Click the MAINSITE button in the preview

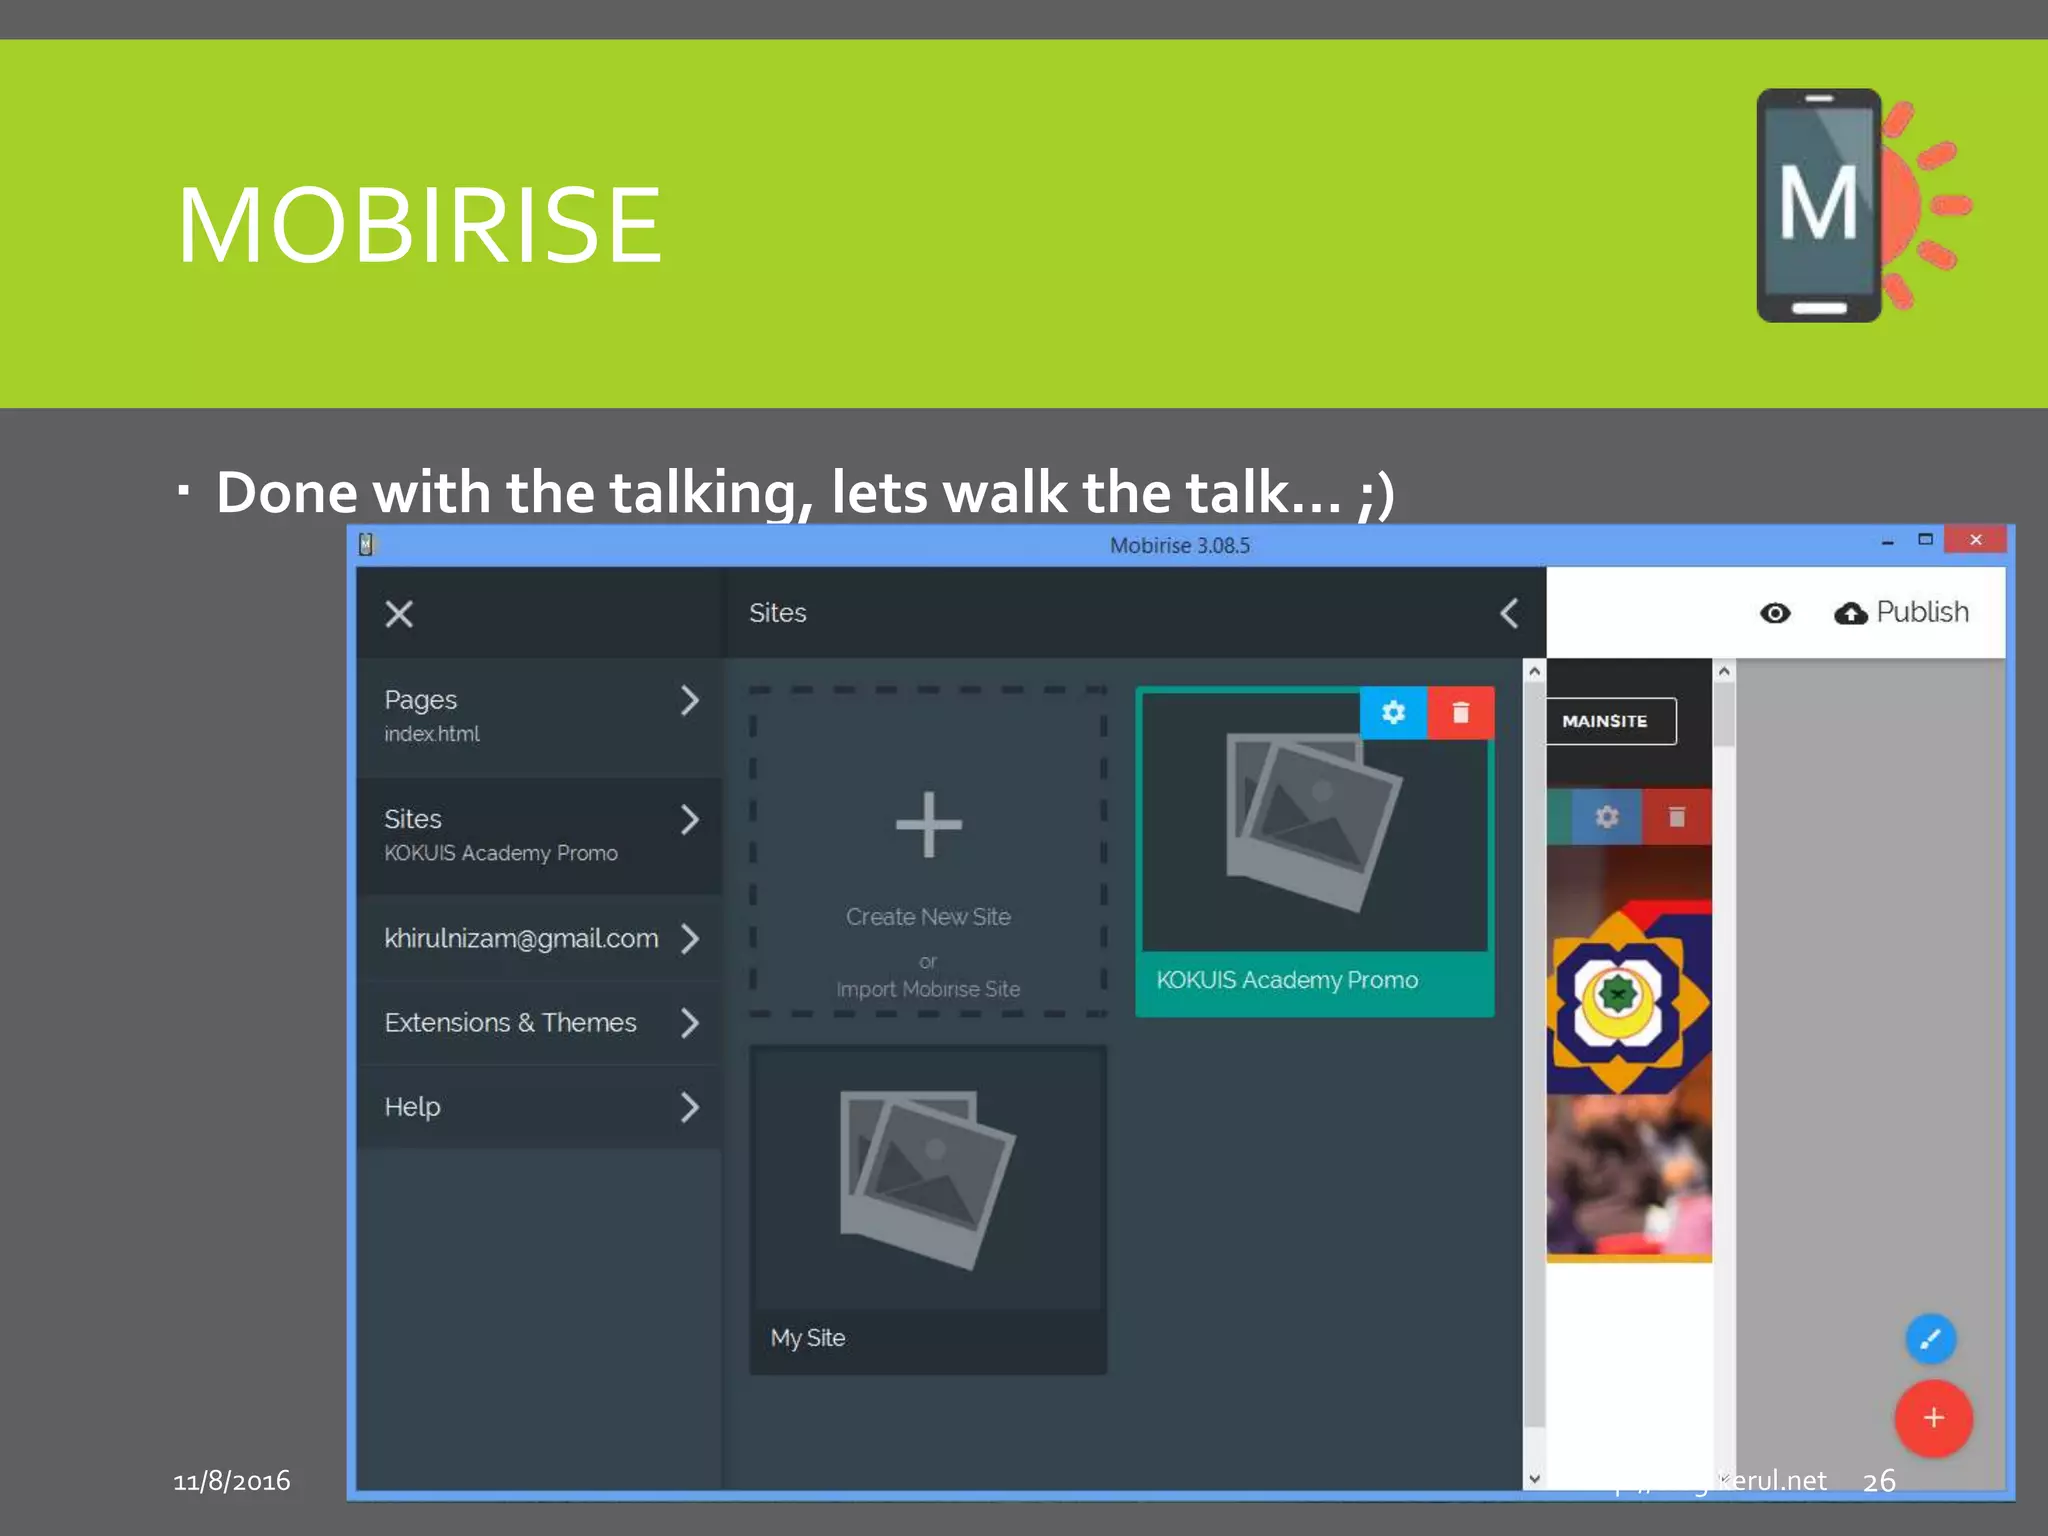(x=1611, y=721)
